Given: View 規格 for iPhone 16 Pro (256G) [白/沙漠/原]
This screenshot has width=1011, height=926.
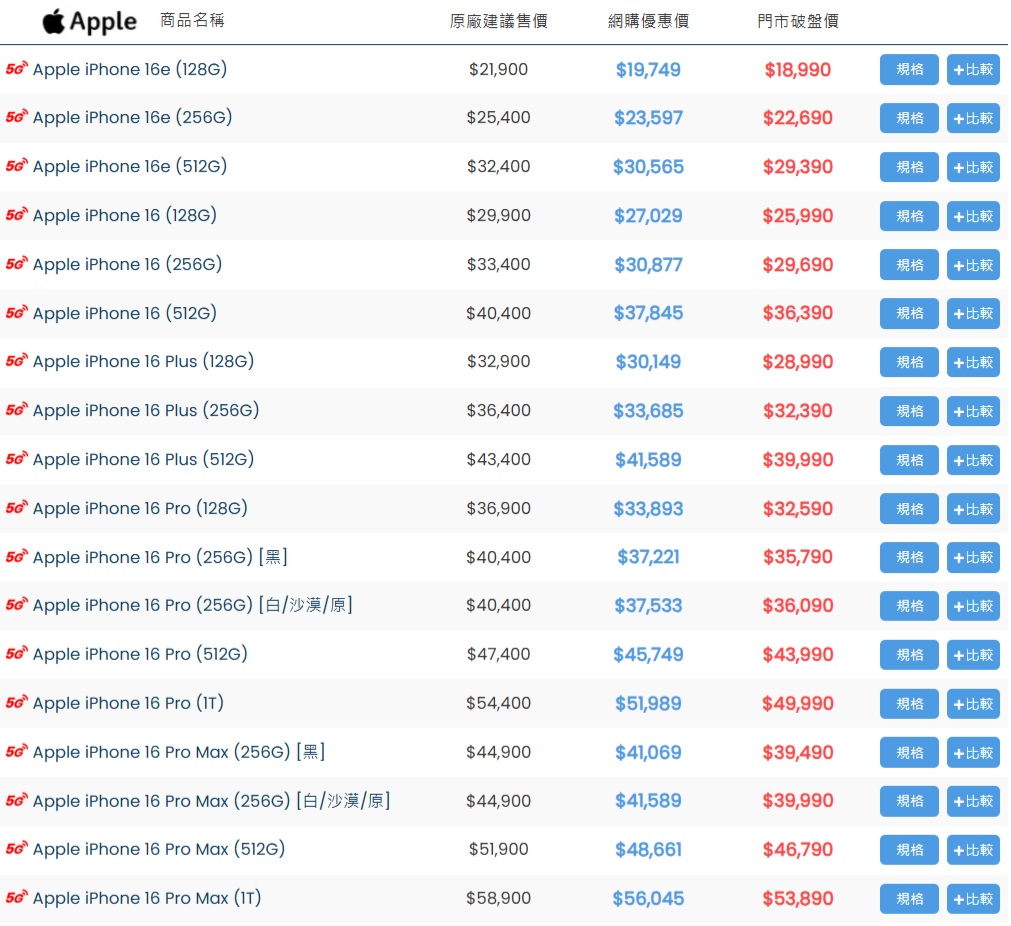Looking at the screenshot, I should coord(908,606).
